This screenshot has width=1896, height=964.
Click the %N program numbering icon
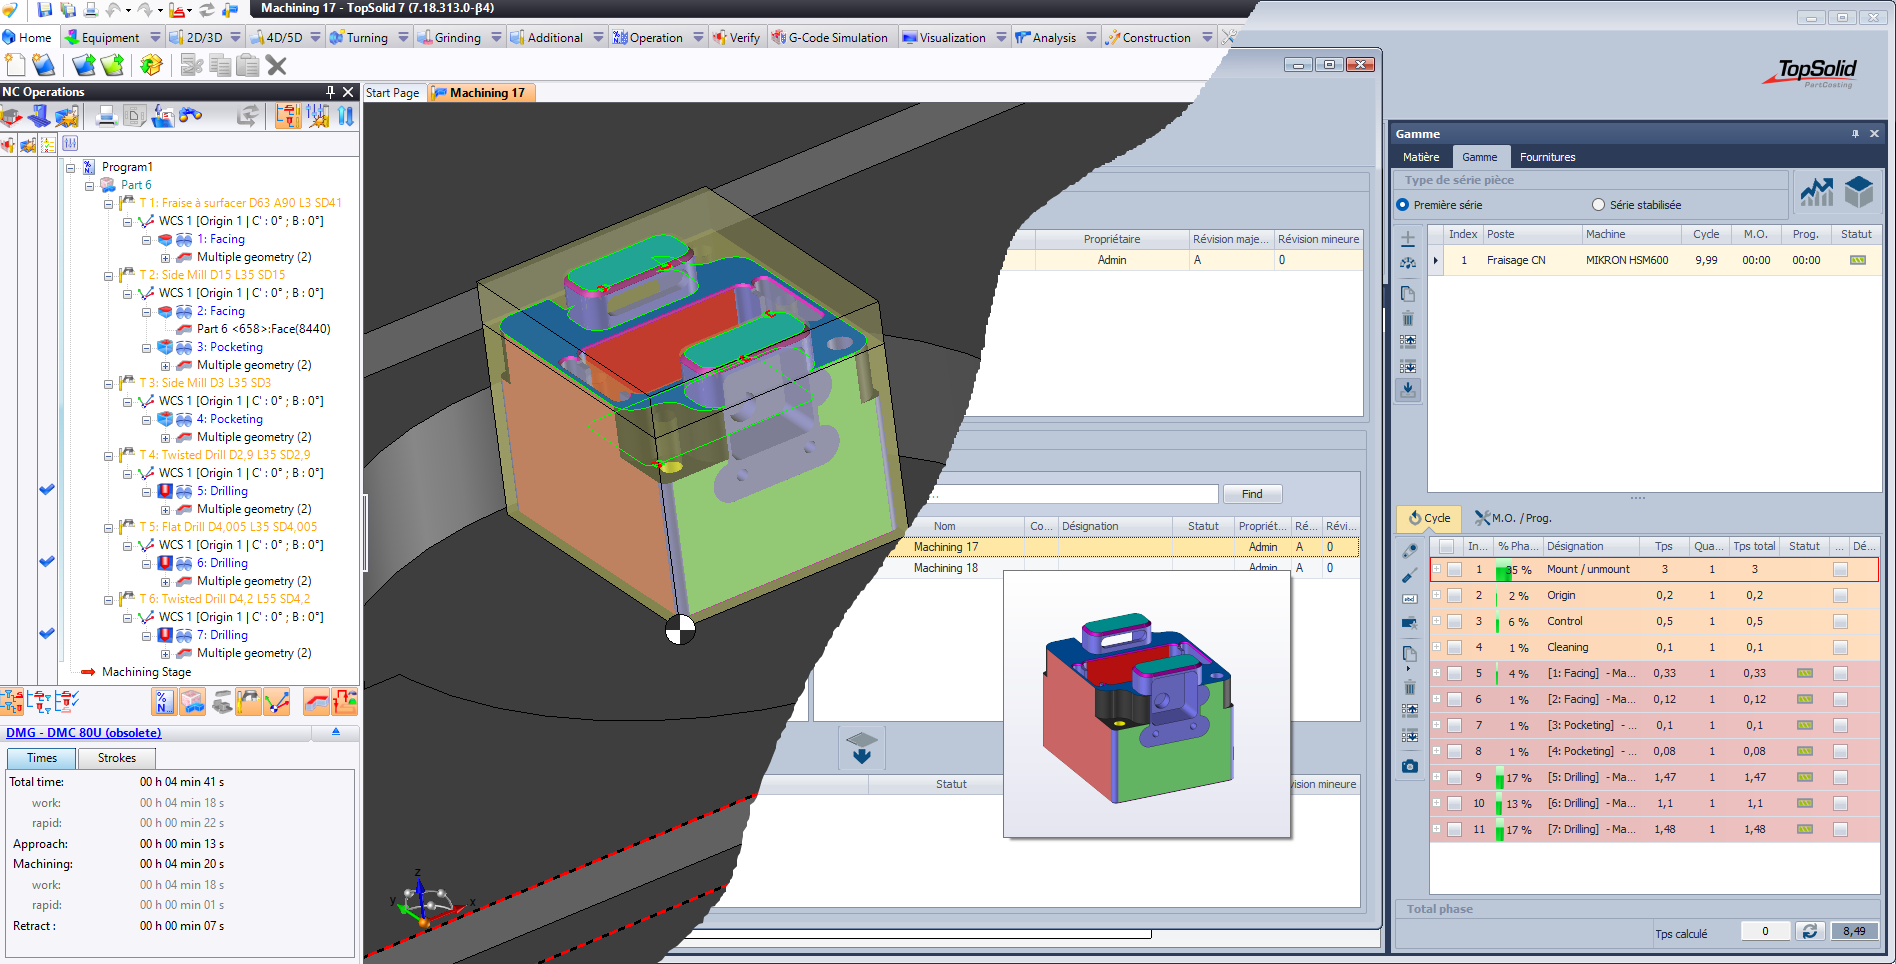pyautogui.click(x=164, y=702)
